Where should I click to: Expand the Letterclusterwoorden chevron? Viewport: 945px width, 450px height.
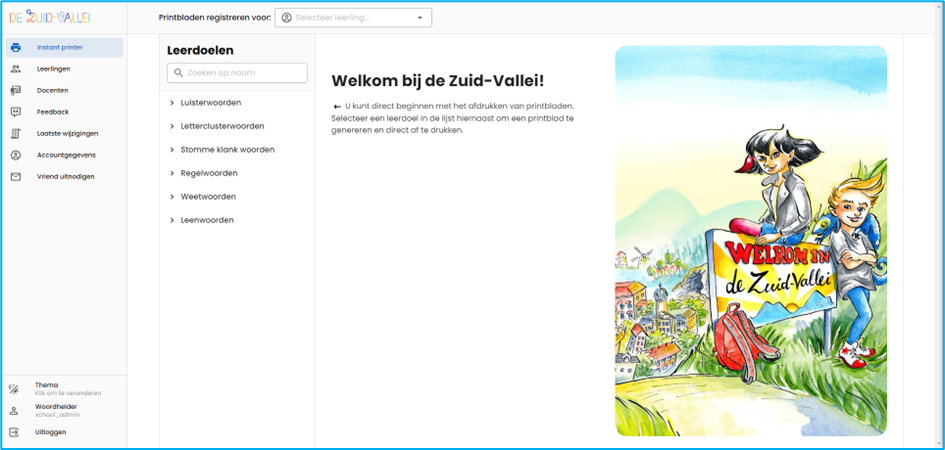(x=172, y=127)
